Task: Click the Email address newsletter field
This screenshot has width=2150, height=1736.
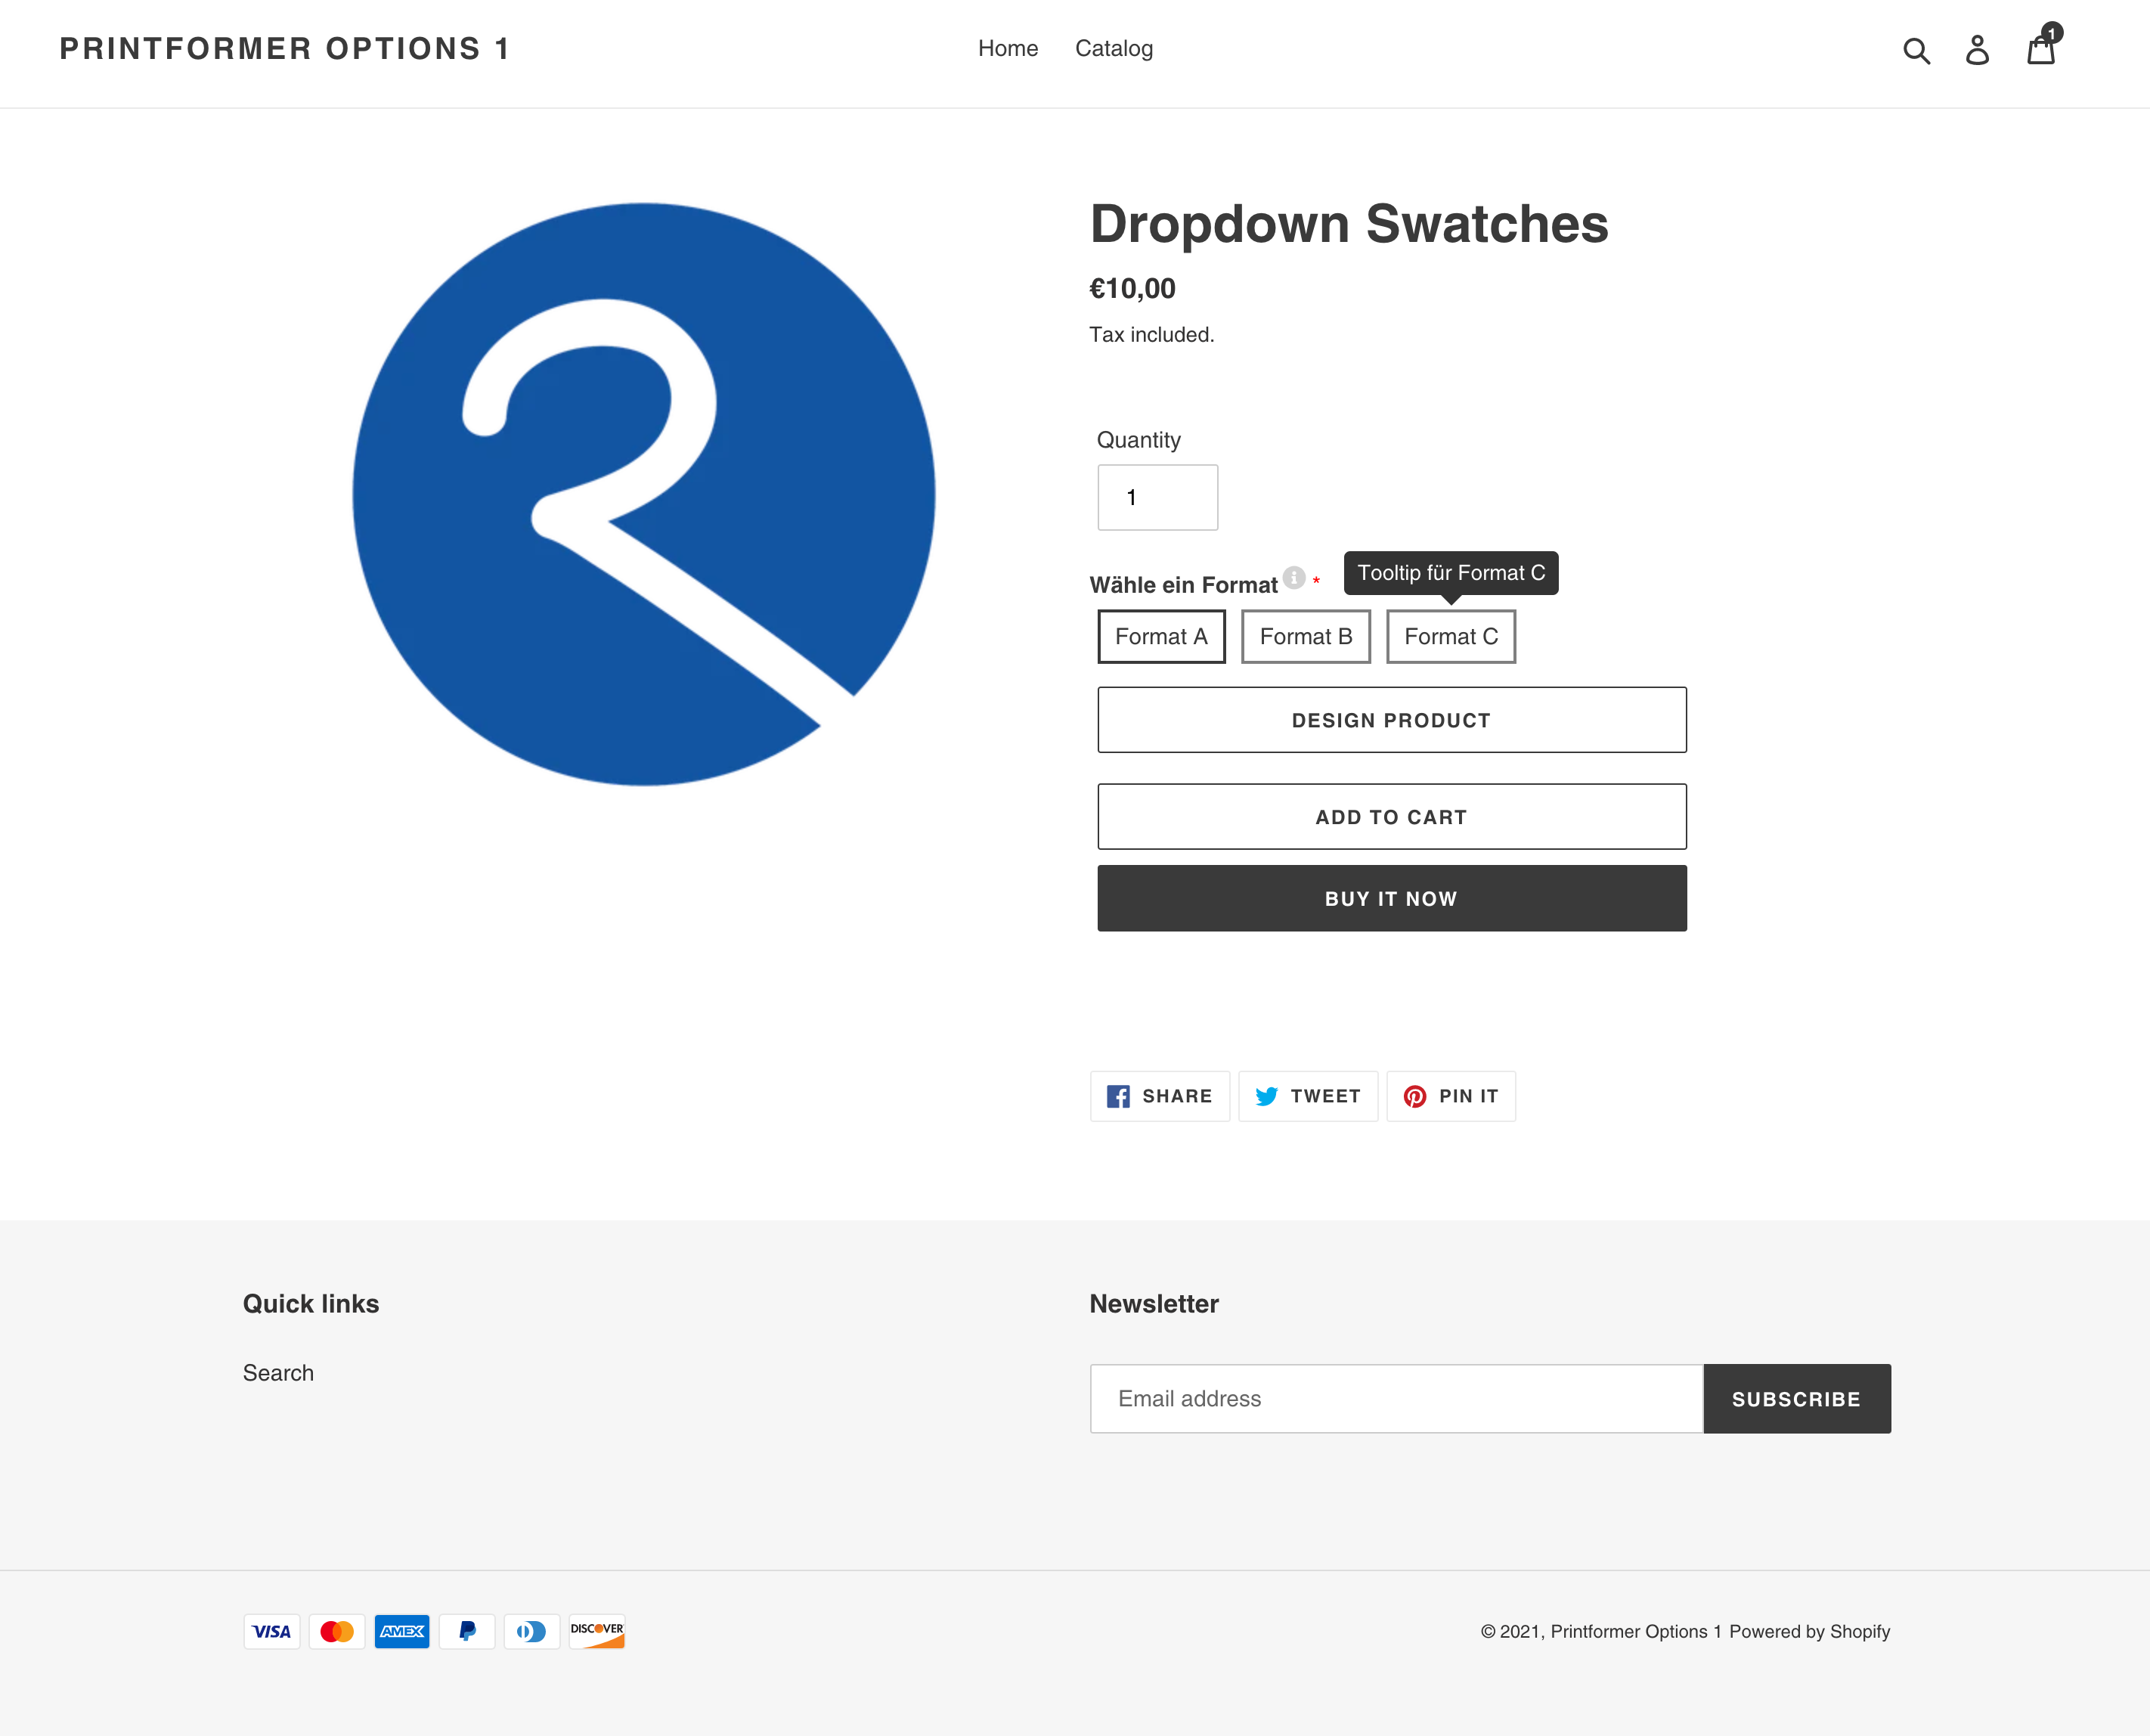Action: point(1396,1398)
